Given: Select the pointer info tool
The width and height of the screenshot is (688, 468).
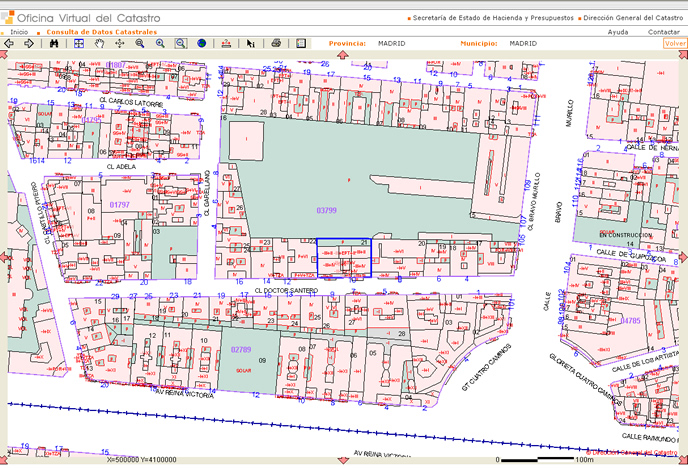Looking at the screenshot, I should click(x=250, y=44).
